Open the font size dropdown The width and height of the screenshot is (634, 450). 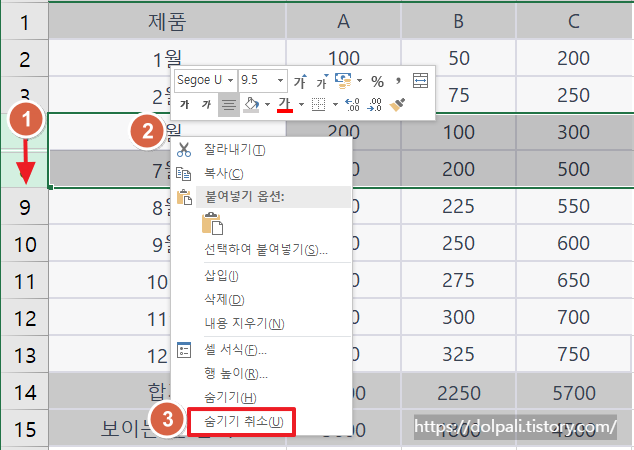click(x=280, y=80)
